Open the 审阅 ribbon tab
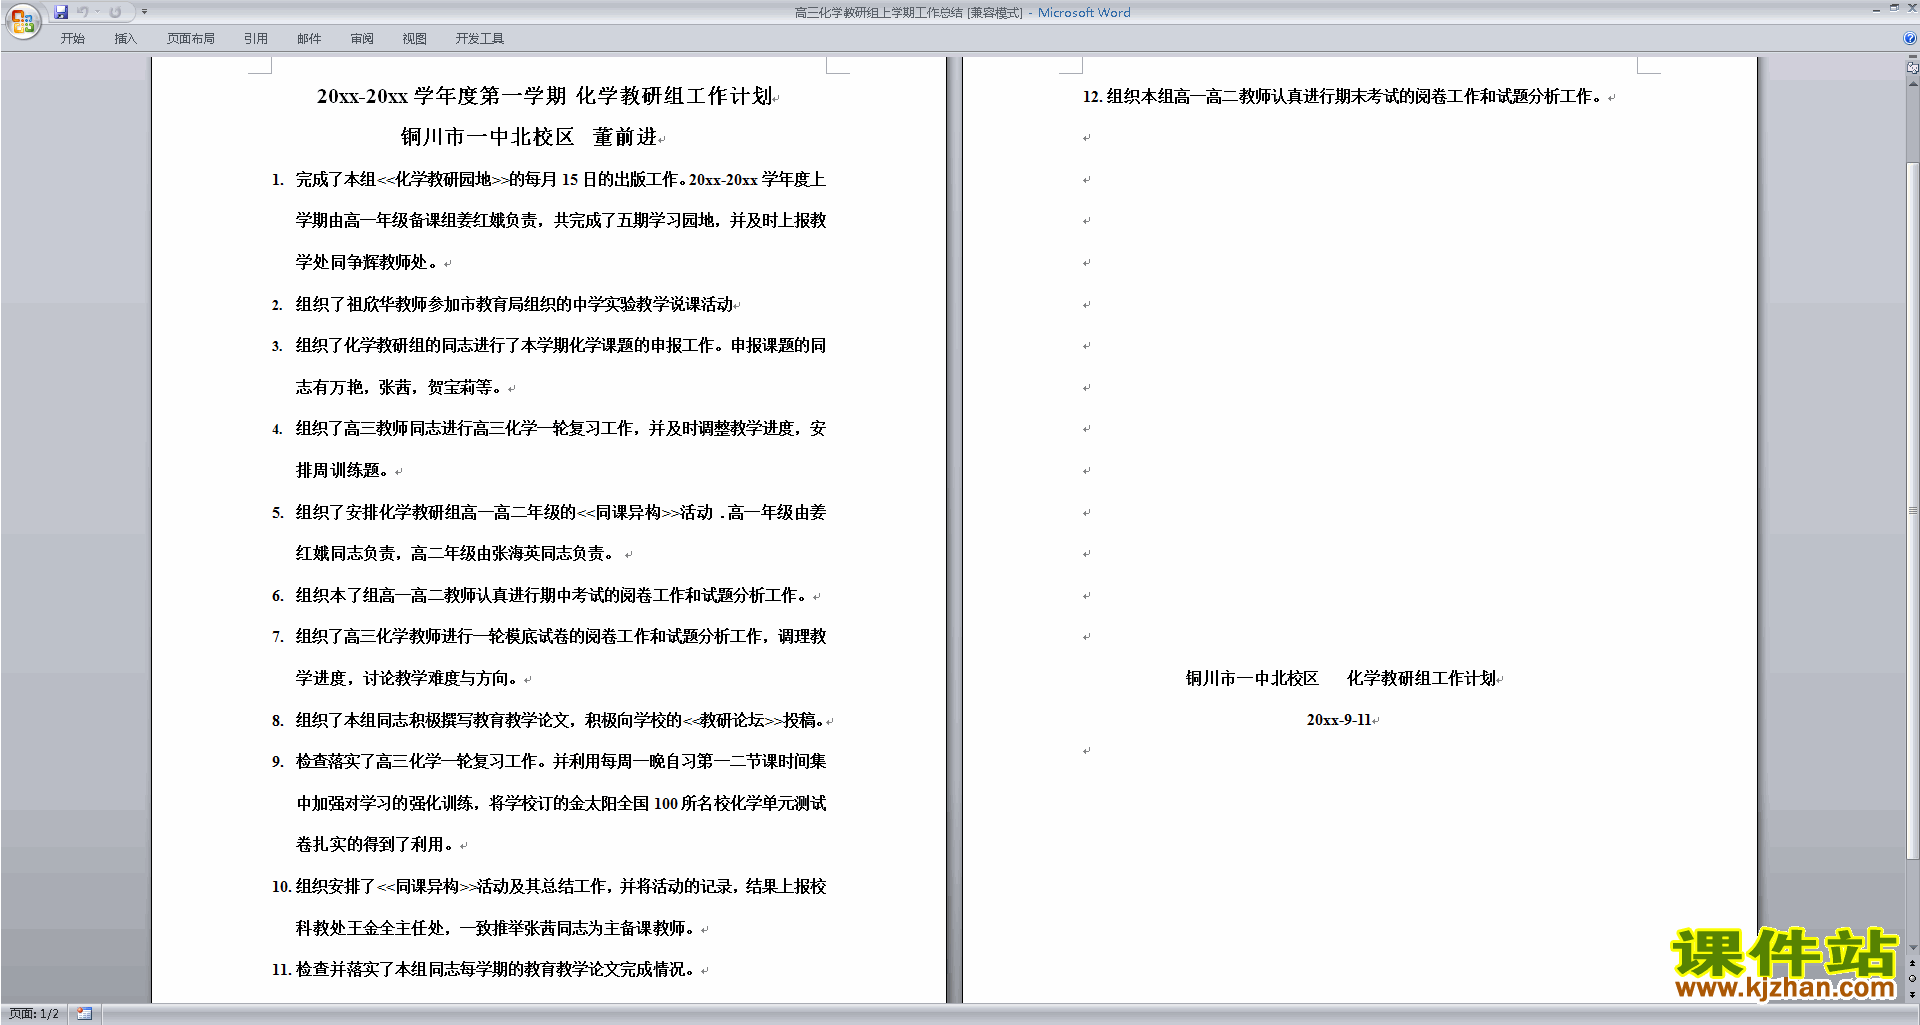The height and width of the screenshot is (1025, 1920). pos(362,38)
